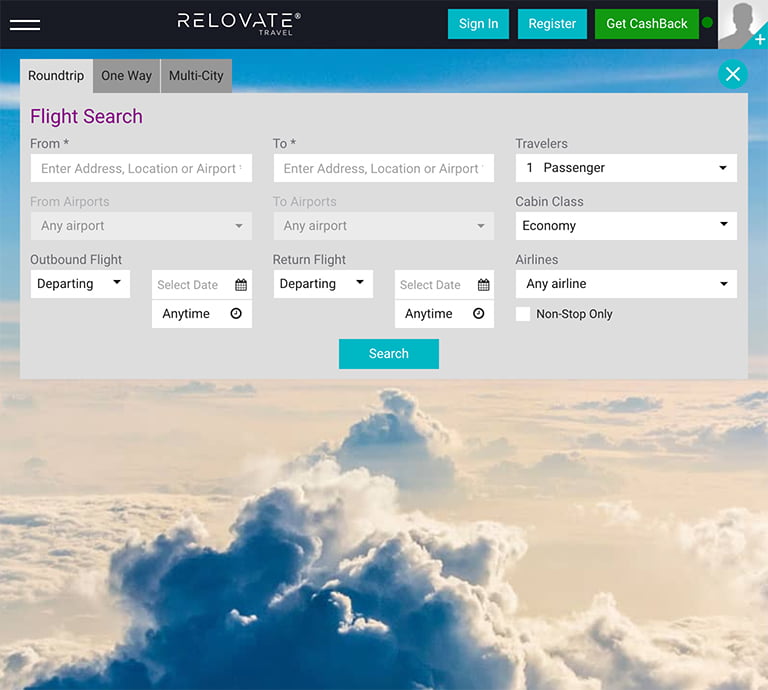Open the outbound flight calendar icon
Image resolution: width=768 pixels, height=690 pixels.
pyautogui.click(x=240, y=285)
